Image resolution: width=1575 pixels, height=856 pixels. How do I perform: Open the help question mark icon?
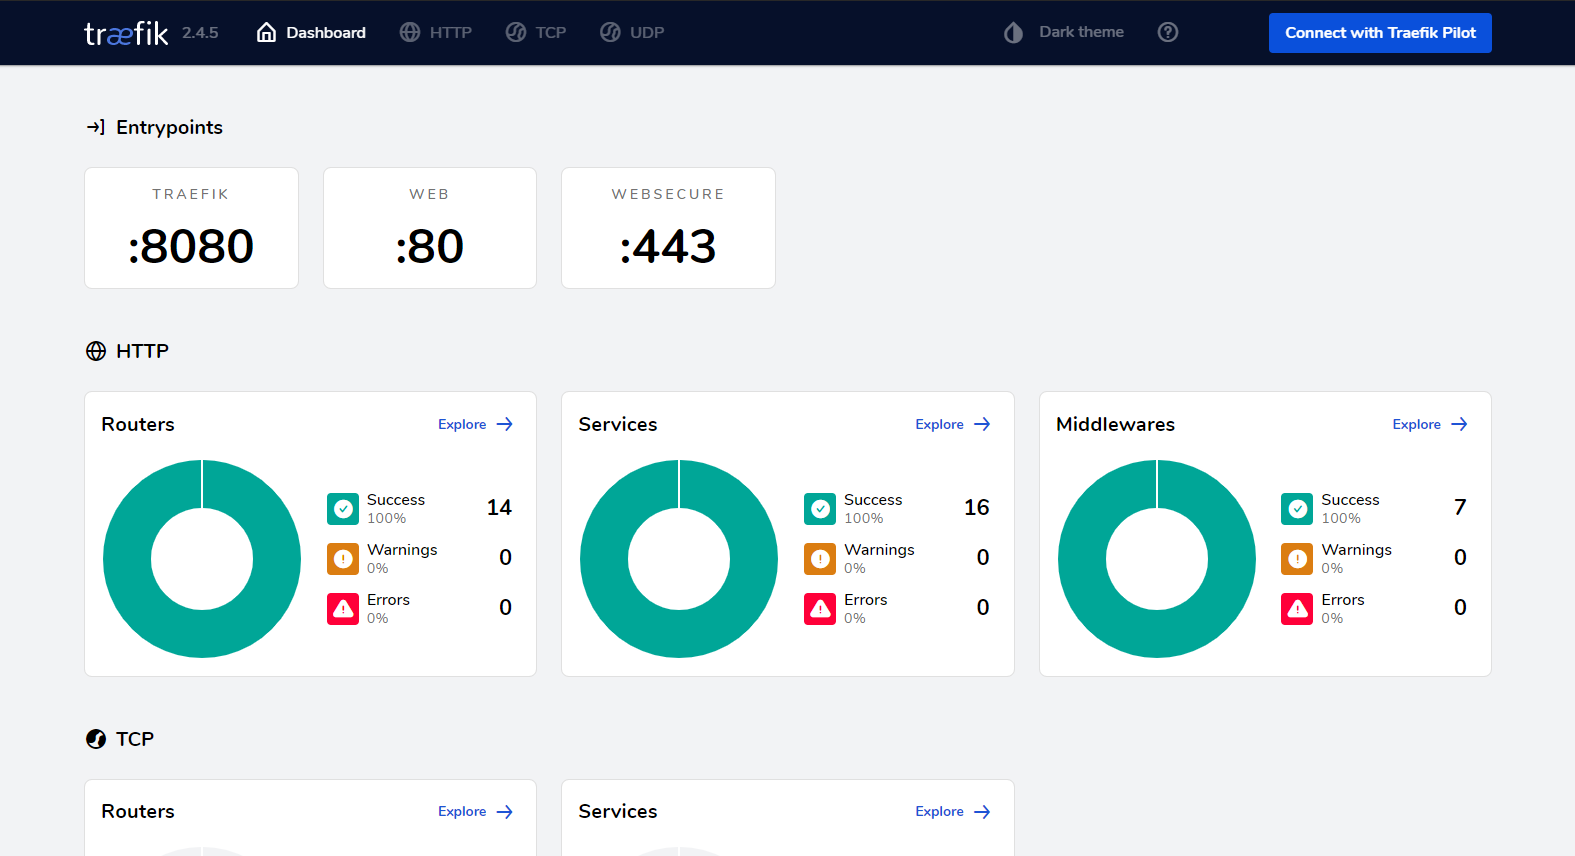1168,32
